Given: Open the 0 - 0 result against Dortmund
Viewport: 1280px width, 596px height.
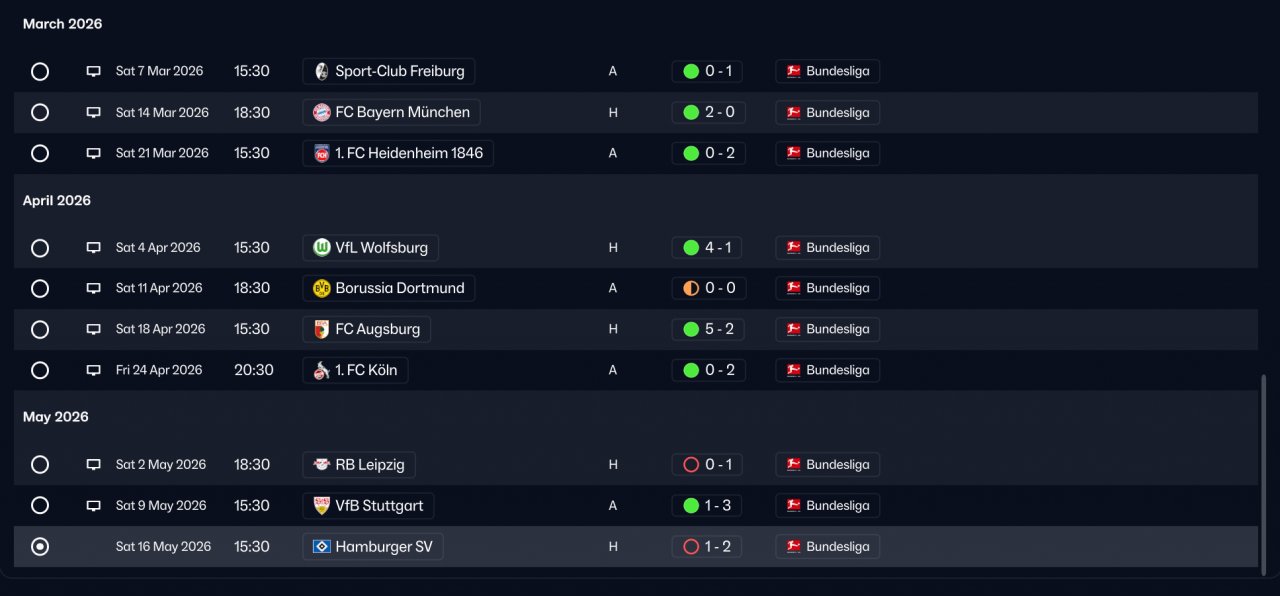Looking at the screenshot, I should tap(708, 288).
